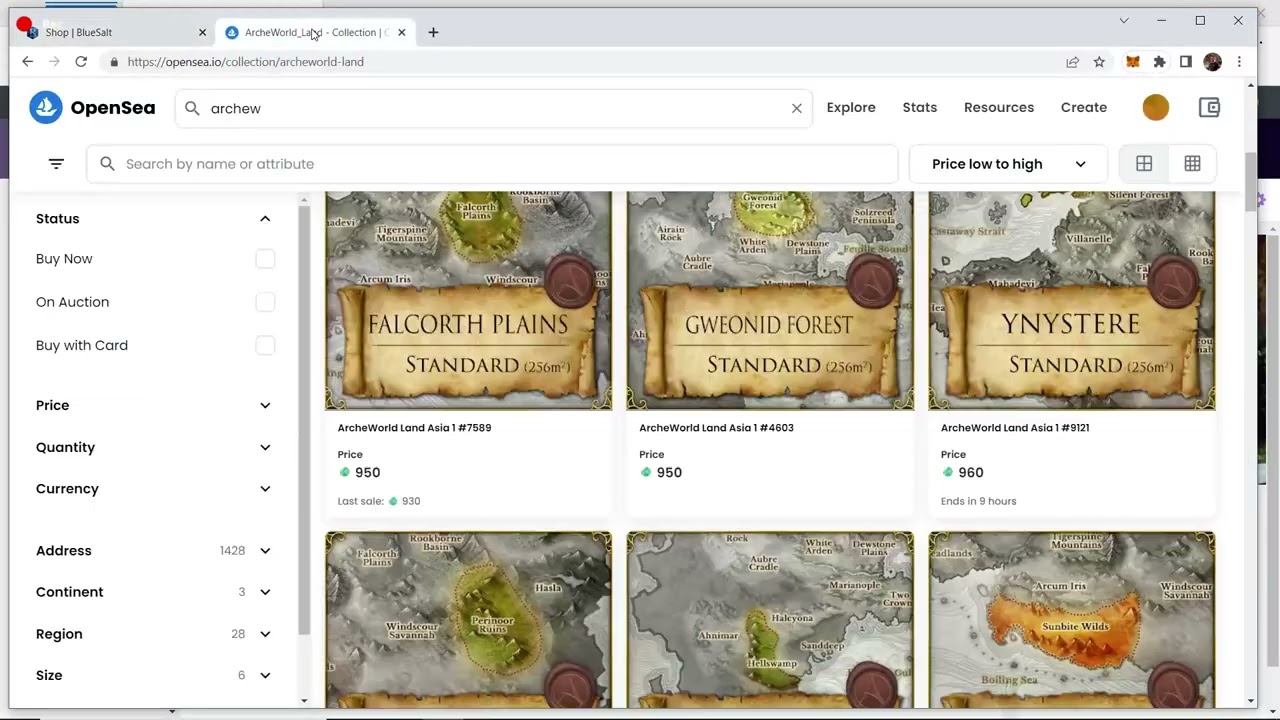The width and height of the screenshot is (1280, 720).
Task: Toggle the filter sidebar icon
Action: [x=56, y=164]
